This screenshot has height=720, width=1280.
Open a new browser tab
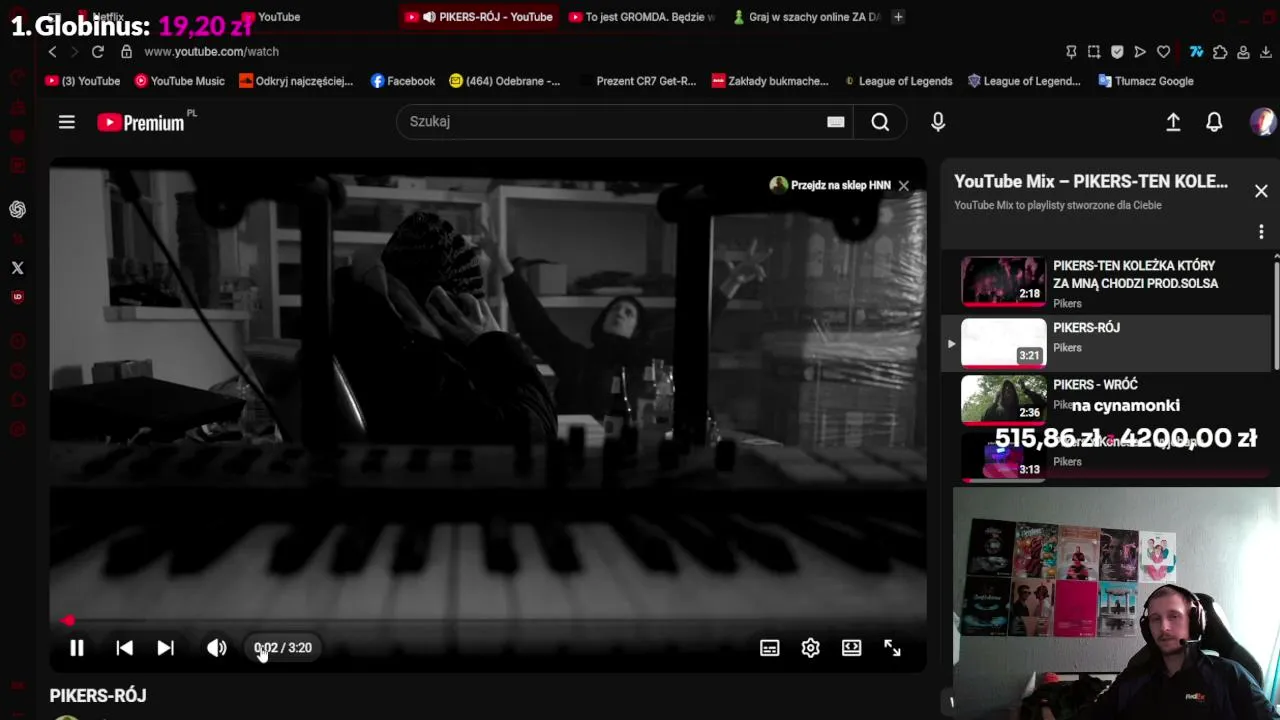pyautogui.click(x=898, y=17)
